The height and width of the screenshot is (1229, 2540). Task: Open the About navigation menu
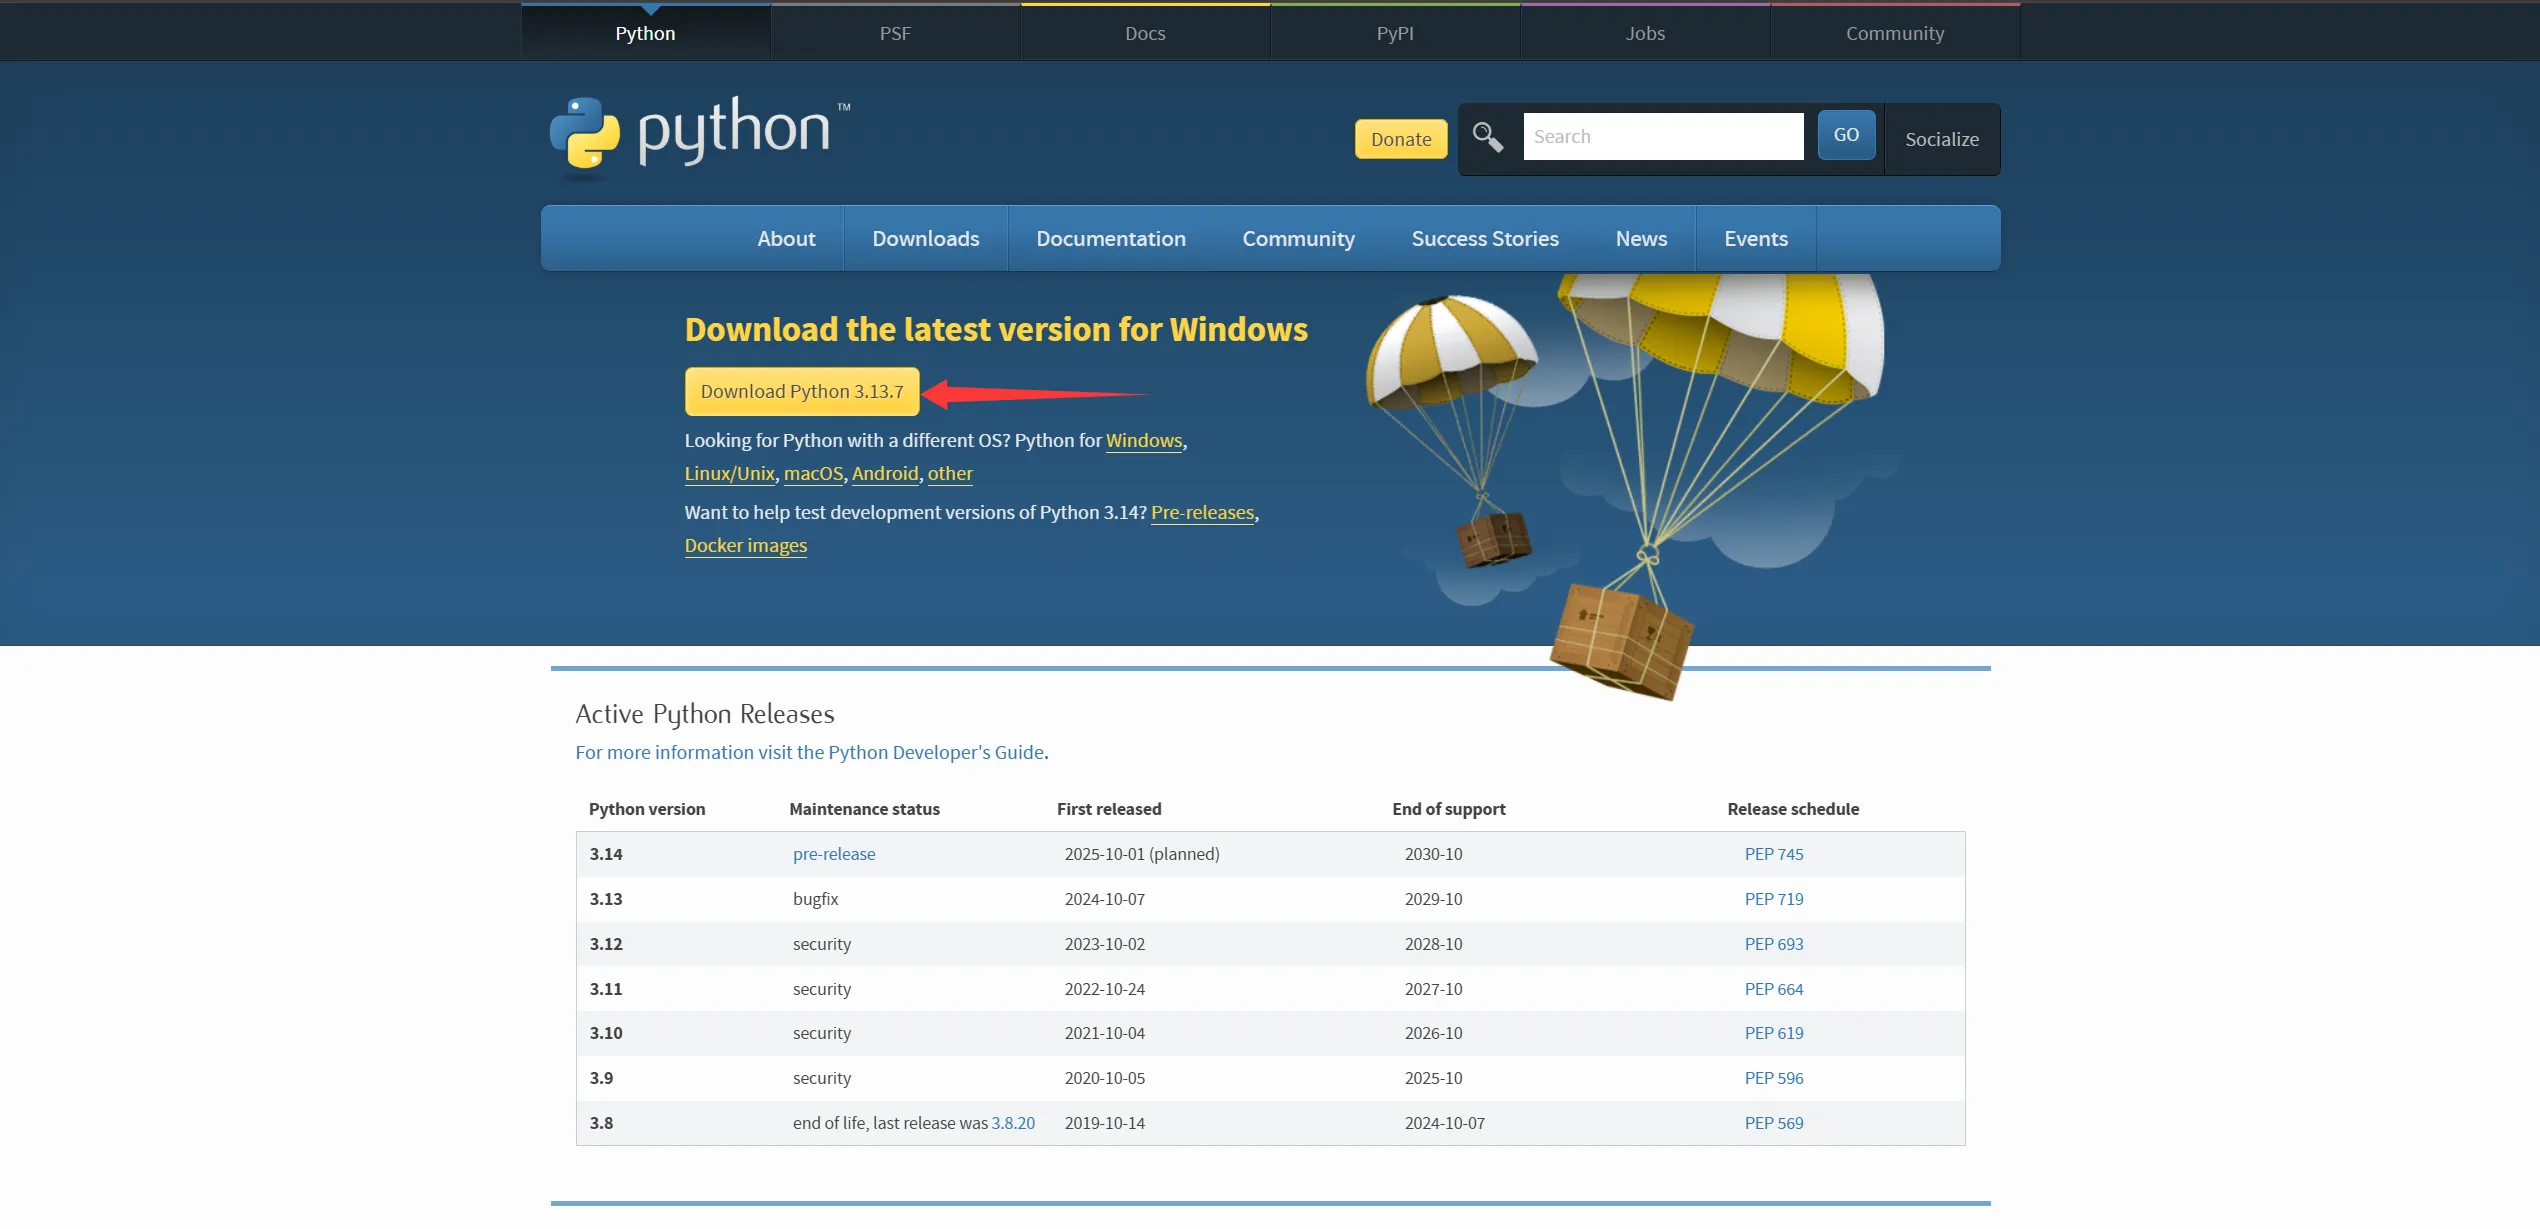(x=786, y=238)
